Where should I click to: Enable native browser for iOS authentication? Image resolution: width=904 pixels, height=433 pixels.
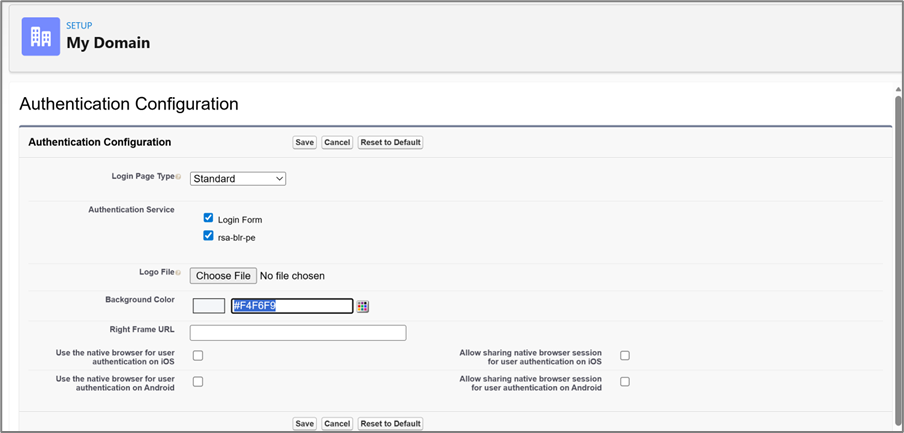198,356
